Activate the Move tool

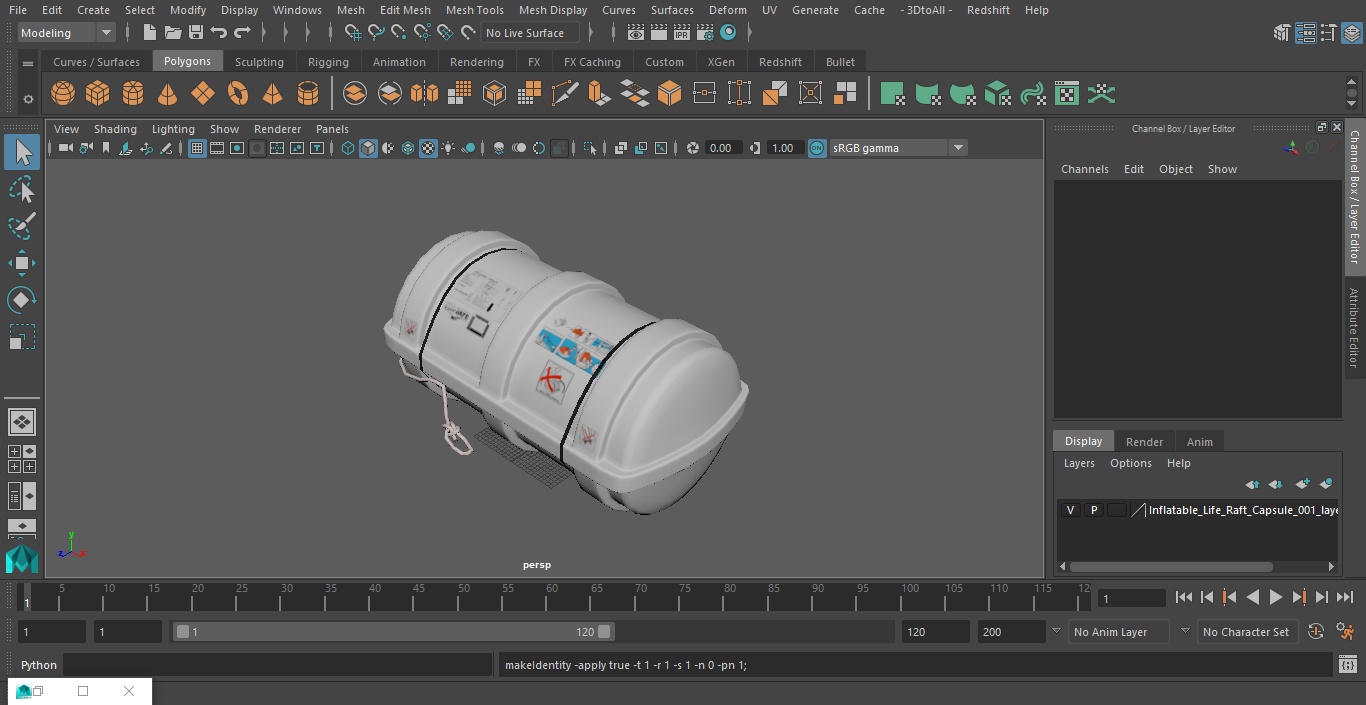(22, 263)
